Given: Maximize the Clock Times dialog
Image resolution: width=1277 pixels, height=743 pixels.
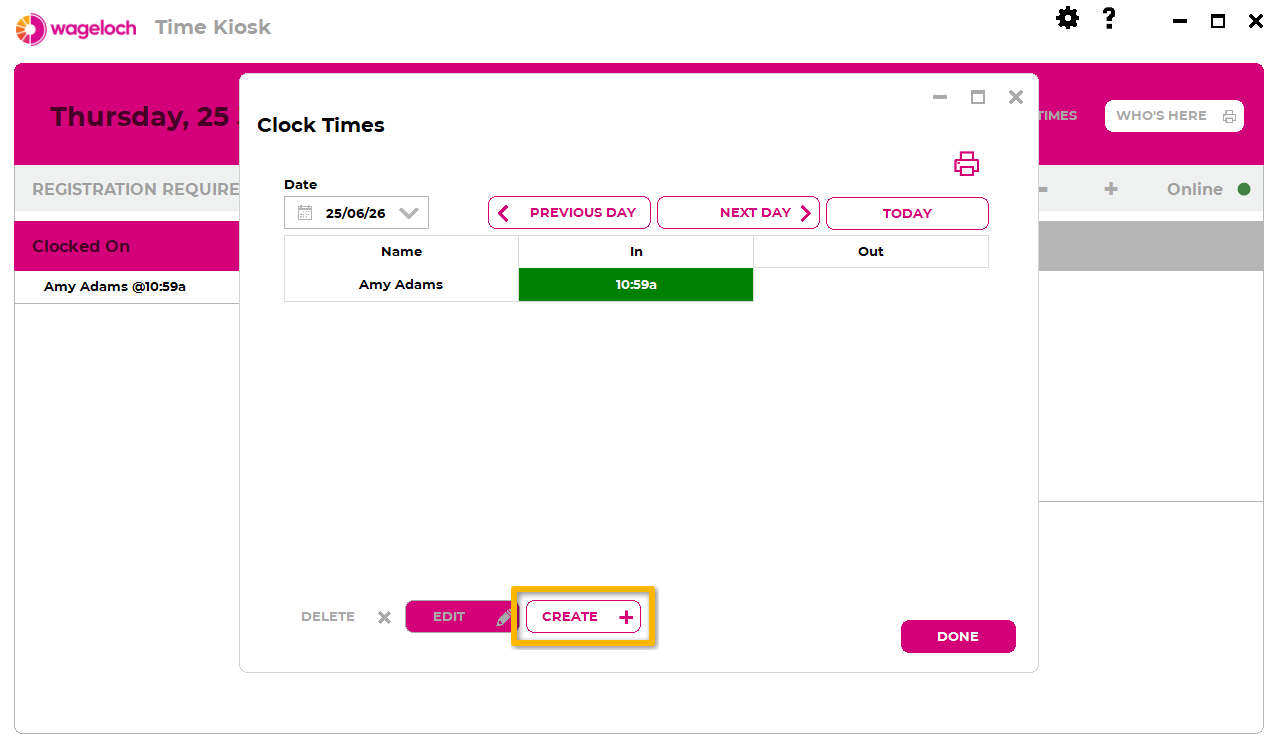Looking at the screenshot, I should (x=978, y=97).
